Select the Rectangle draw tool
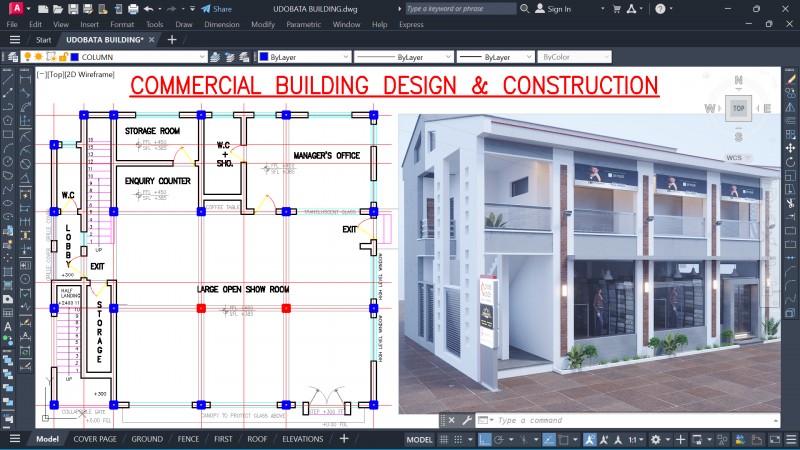 click(8, 134)
